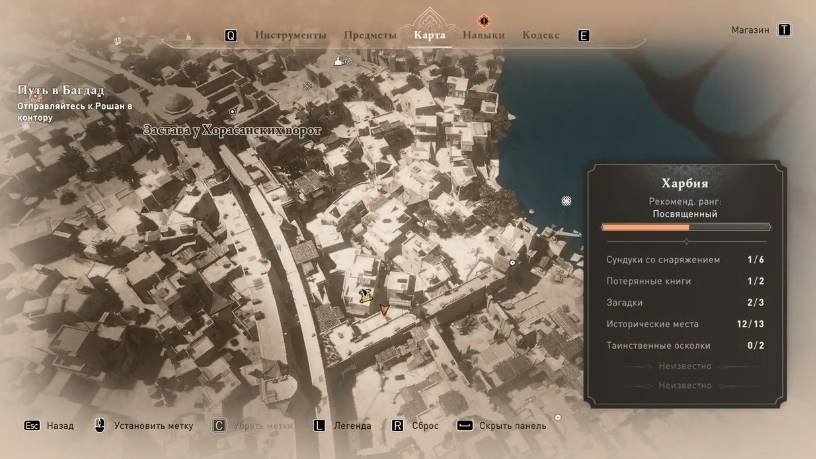
Task: Open the Магазин store link
Action: click(750, 30)
